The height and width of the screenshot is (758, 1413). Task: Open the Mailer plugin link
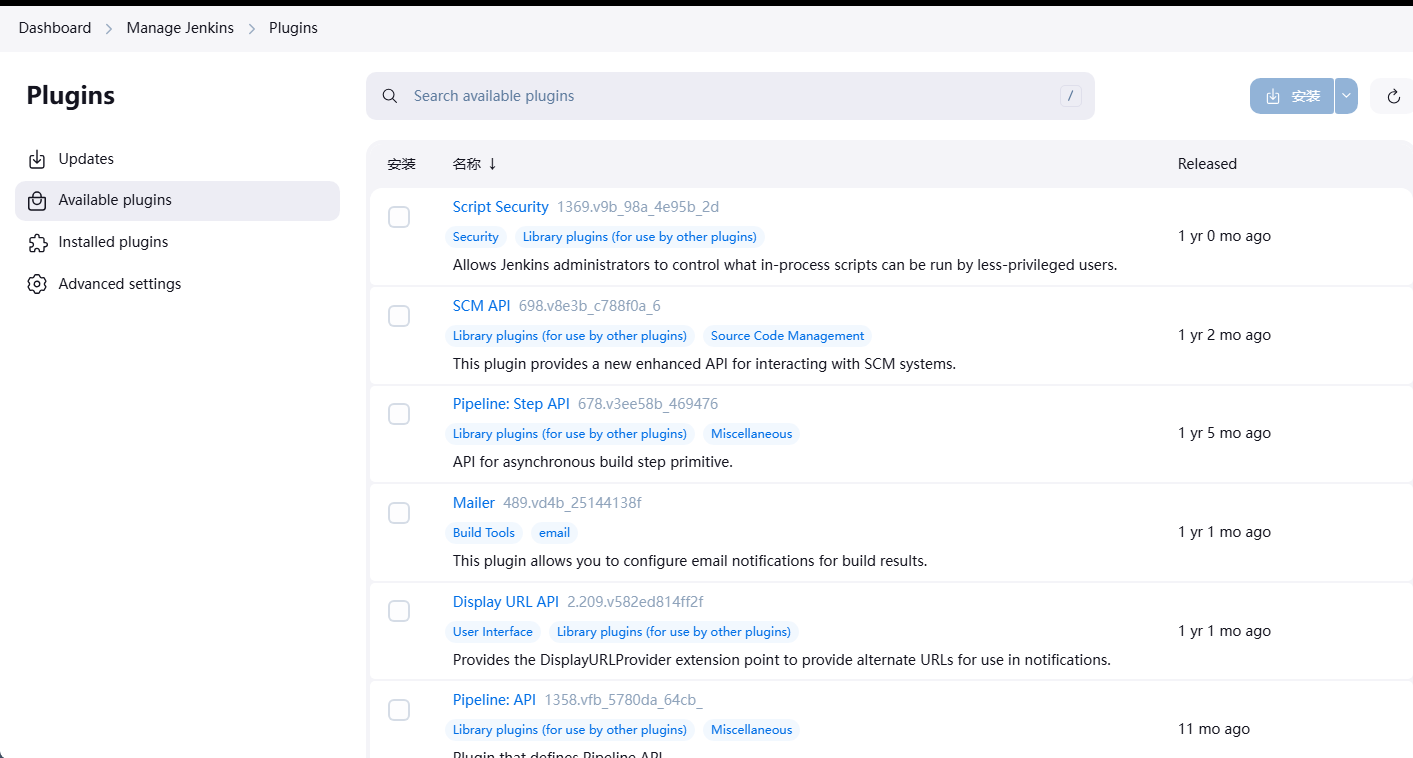(474, 503)
